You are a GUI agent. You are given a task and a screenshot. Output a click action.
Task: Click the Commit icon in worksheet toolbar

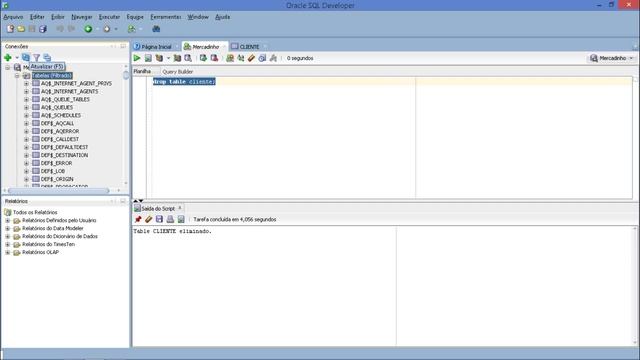[x=203, y=58]
